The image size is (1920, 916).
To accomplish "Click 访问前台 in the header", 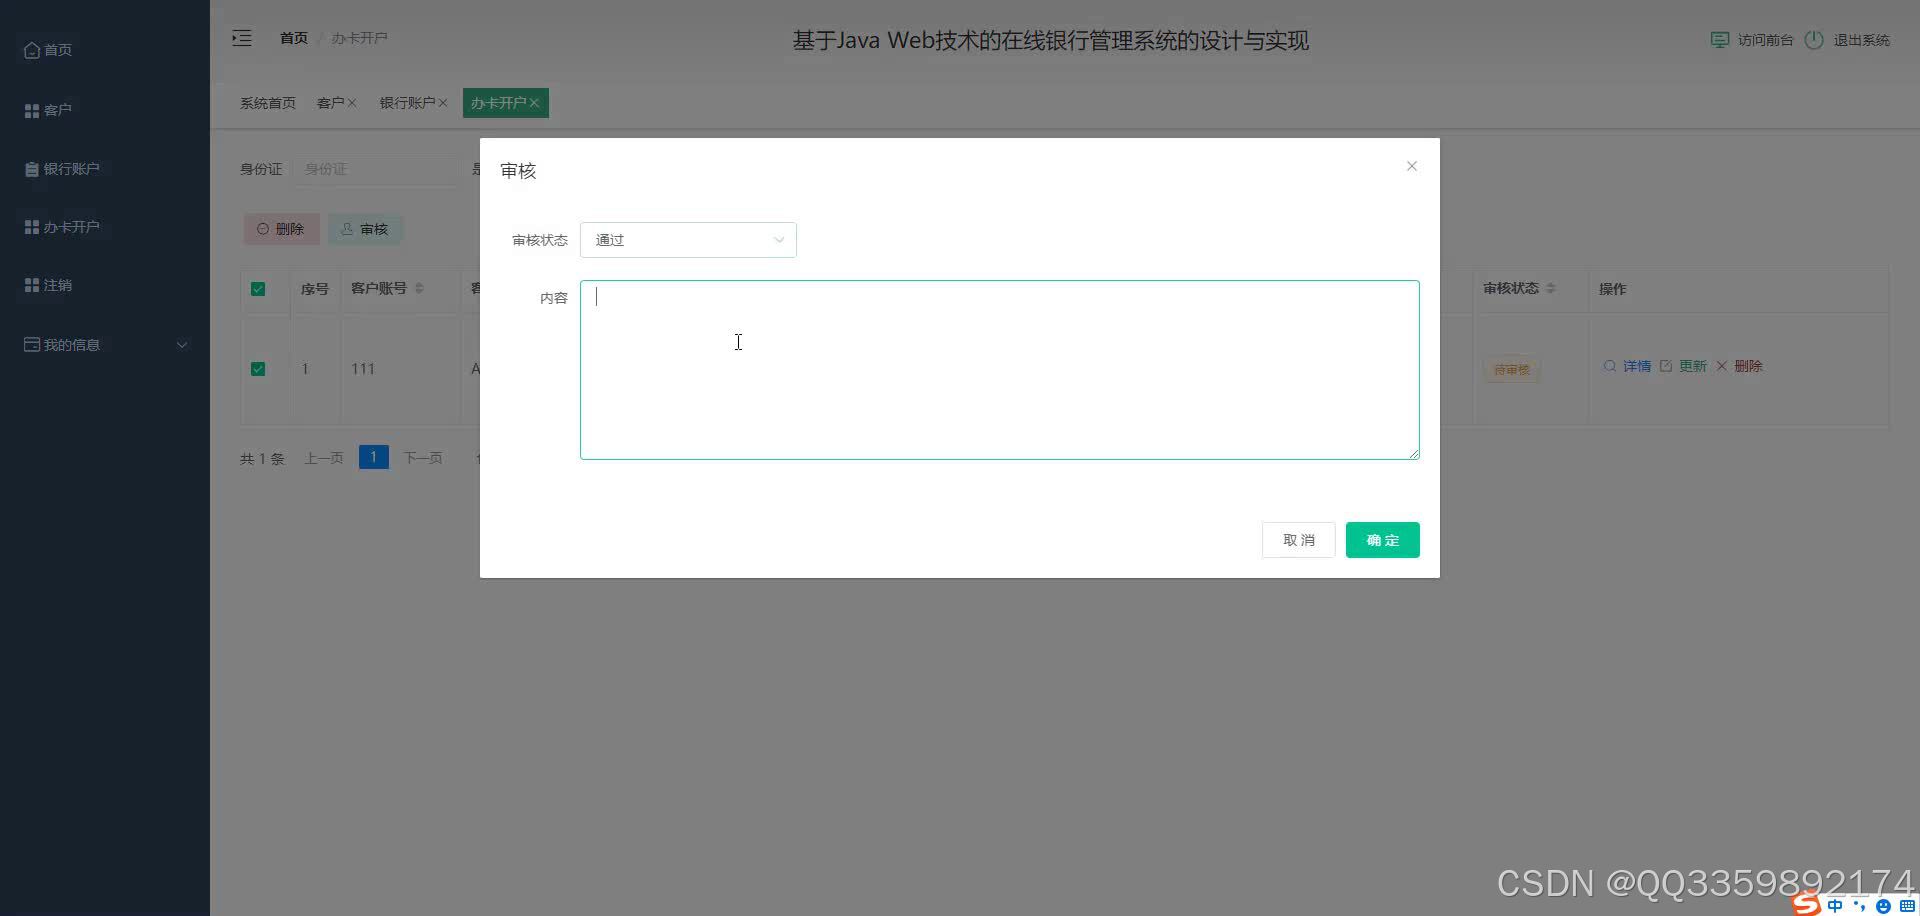I will click(x=1765, y=40).
